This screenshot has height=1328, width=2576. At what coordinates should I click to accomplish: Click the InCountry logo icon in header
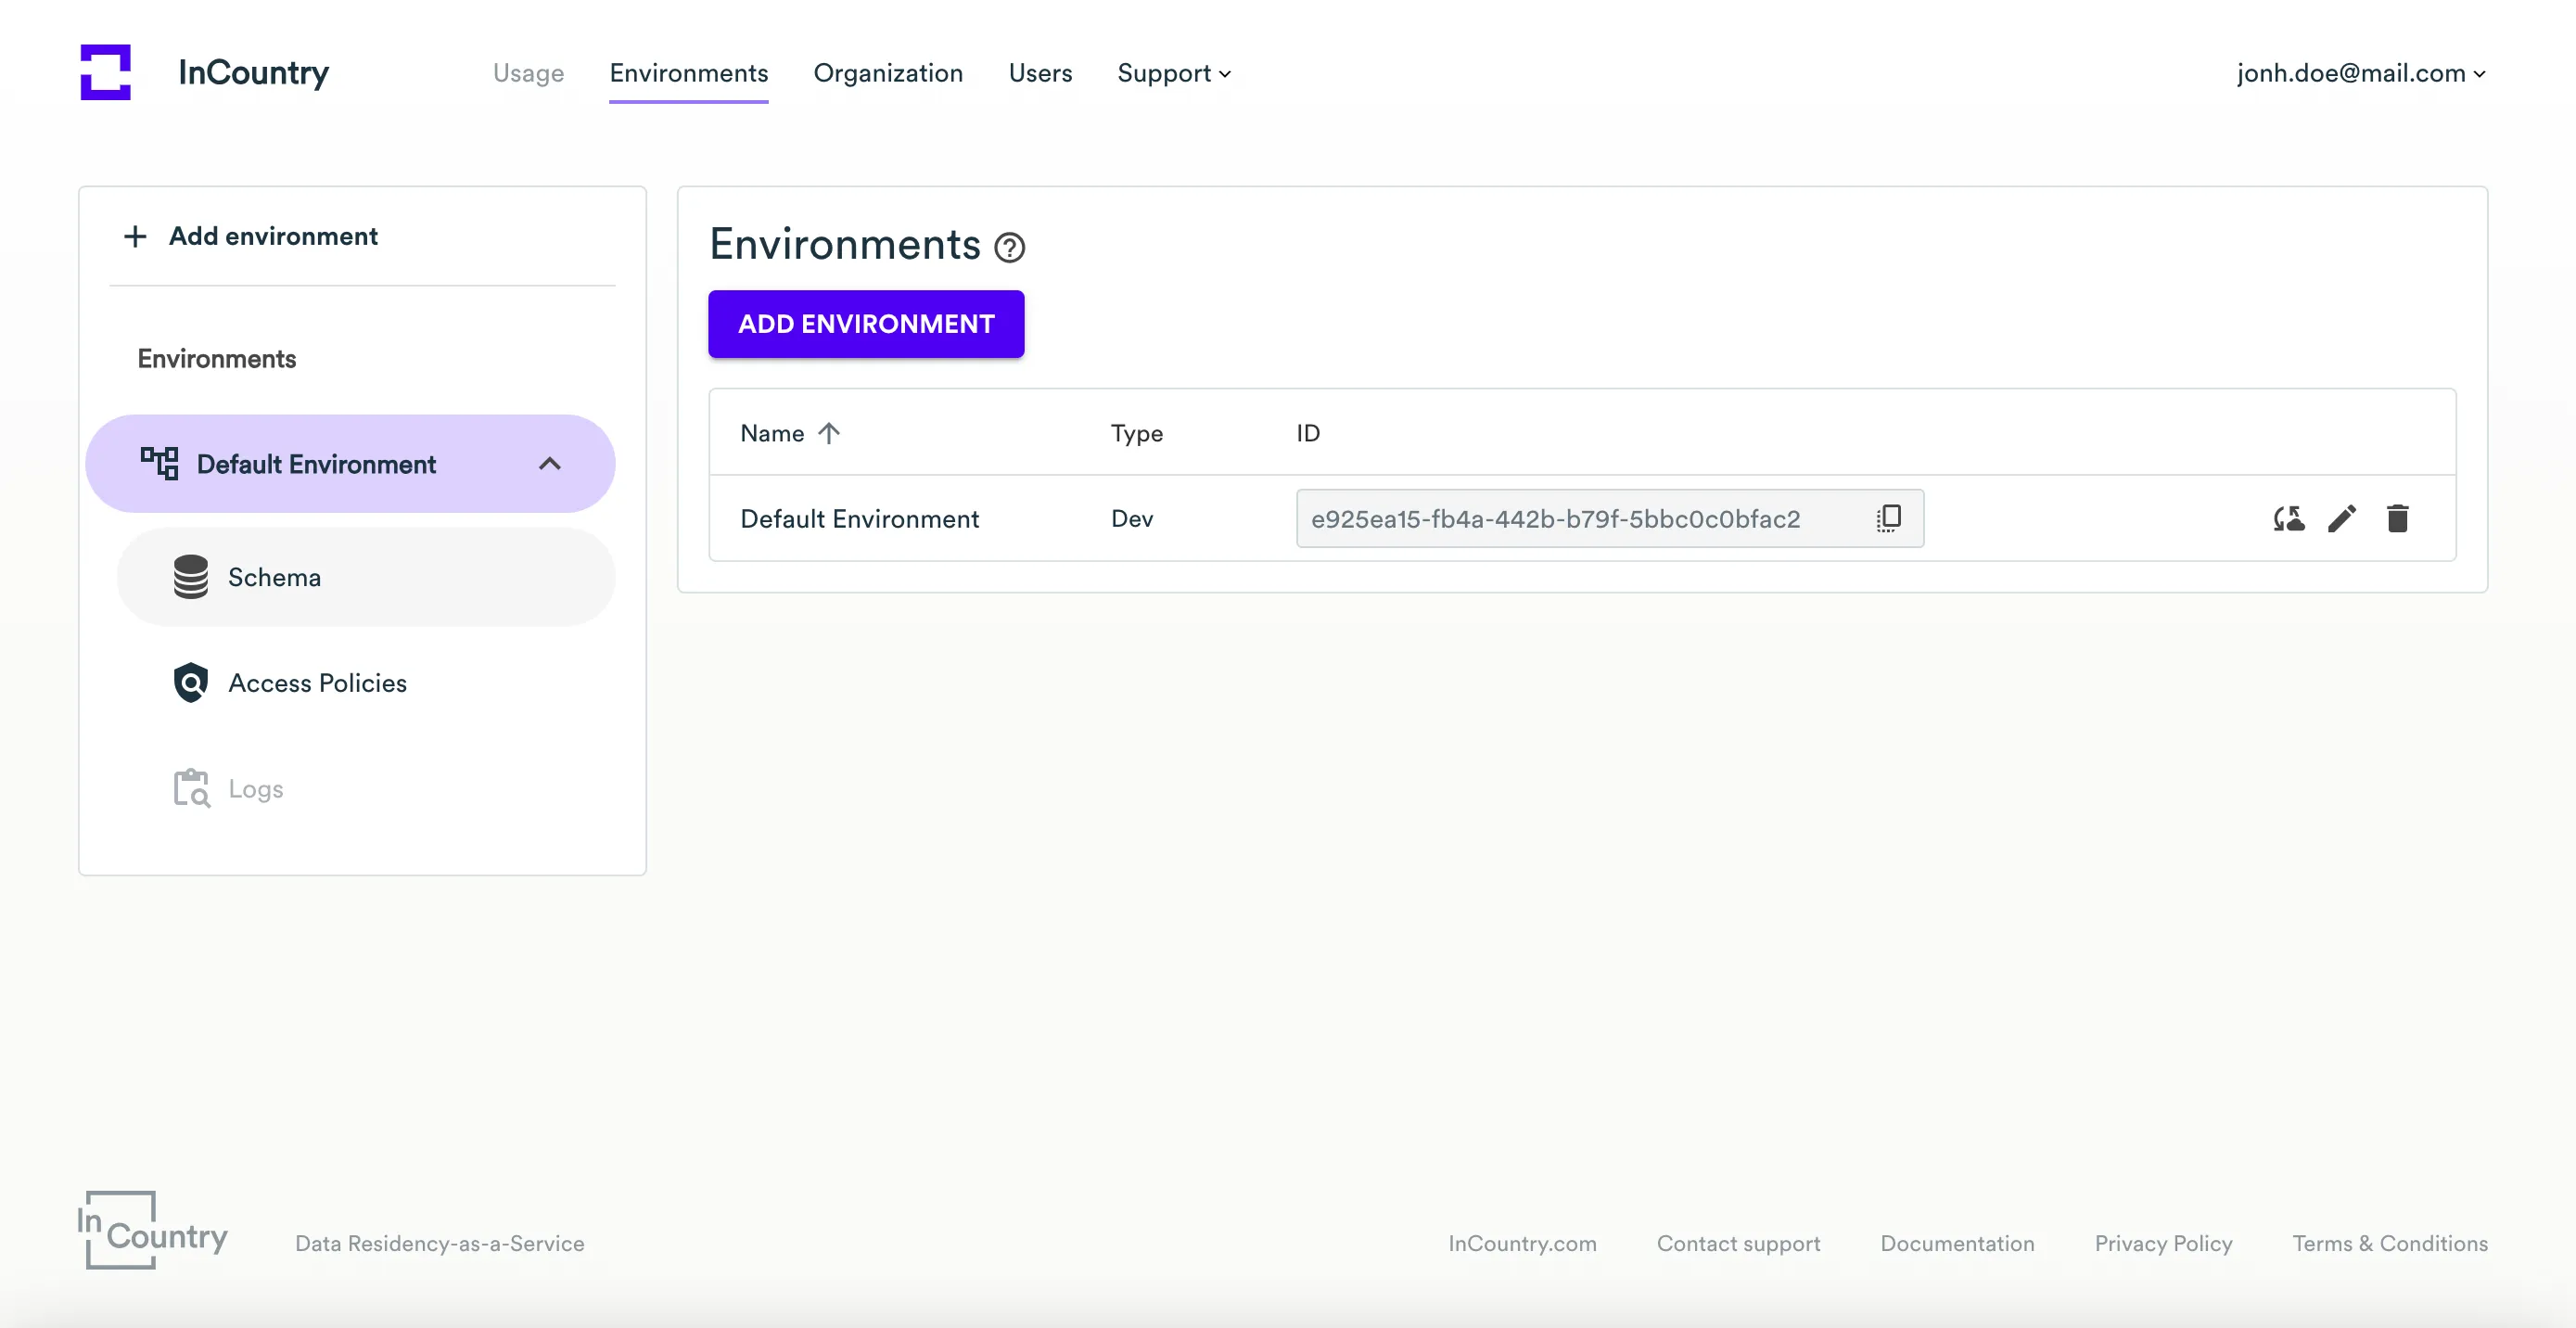pos(105,72)
